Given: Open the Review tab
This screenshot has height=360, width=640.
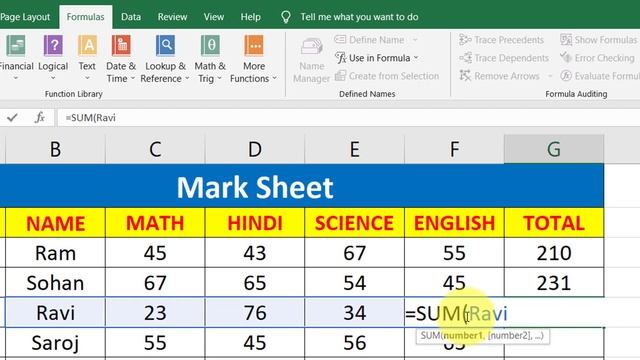Looking at the screenshot, I should [x=172, y=17].
